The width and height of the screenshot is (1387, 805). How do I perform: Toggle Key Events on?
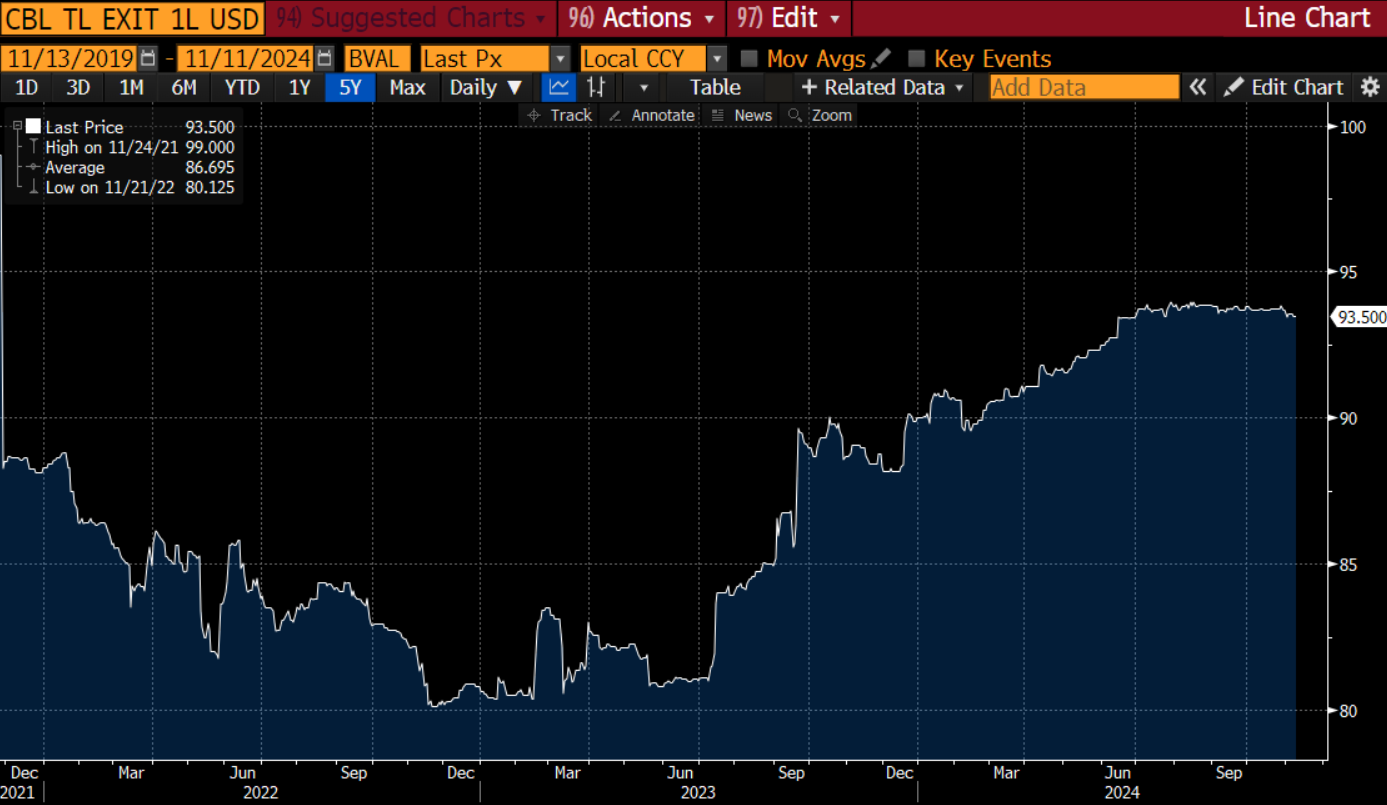tap(916, 58)
